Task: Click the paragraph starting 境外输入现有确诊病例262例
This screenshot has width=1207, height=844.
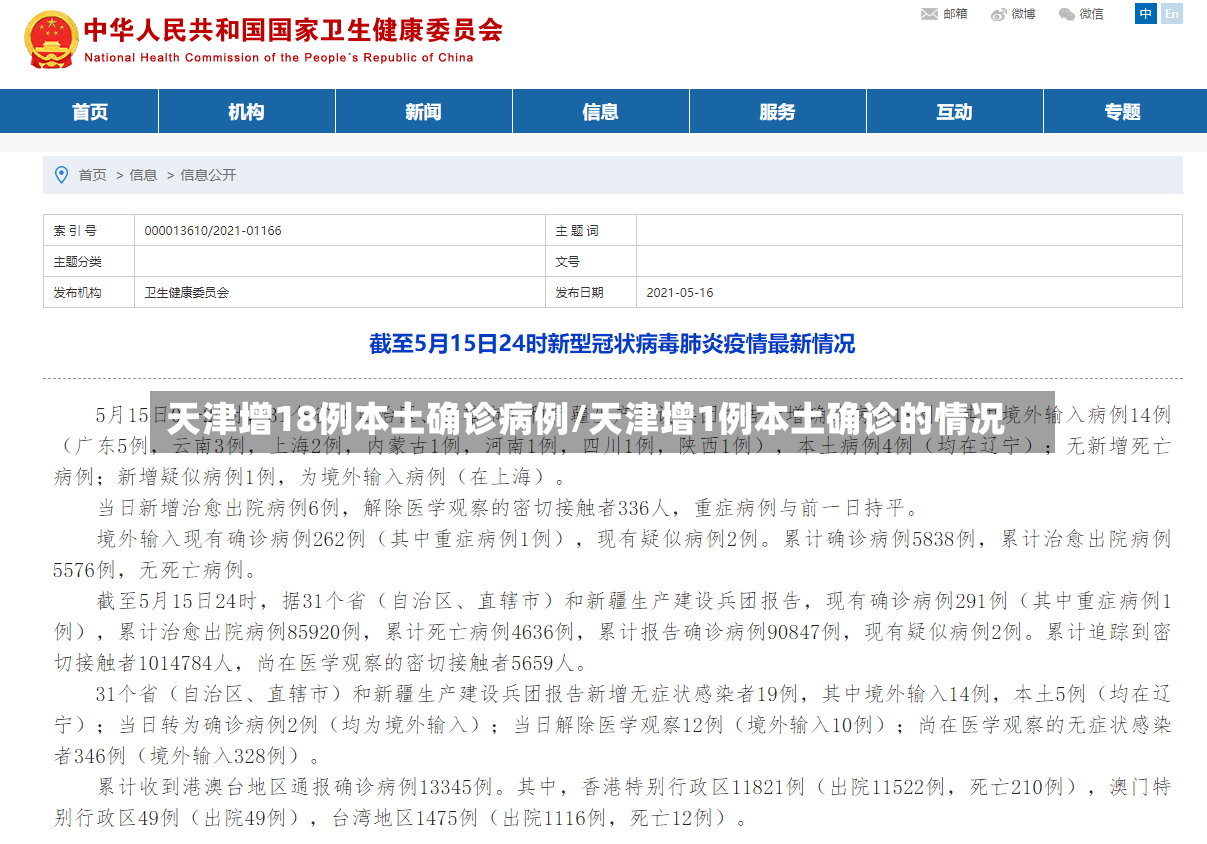Action: point(612,555)
